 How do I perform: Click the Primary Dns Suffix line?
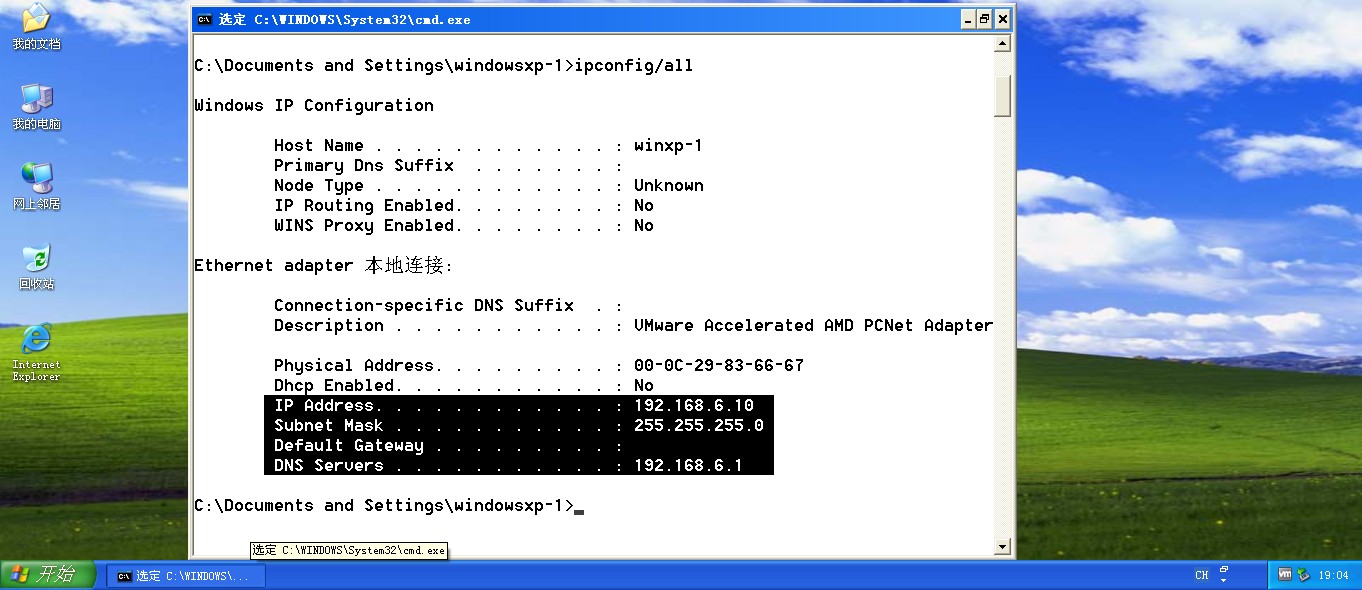click(448, 166)
